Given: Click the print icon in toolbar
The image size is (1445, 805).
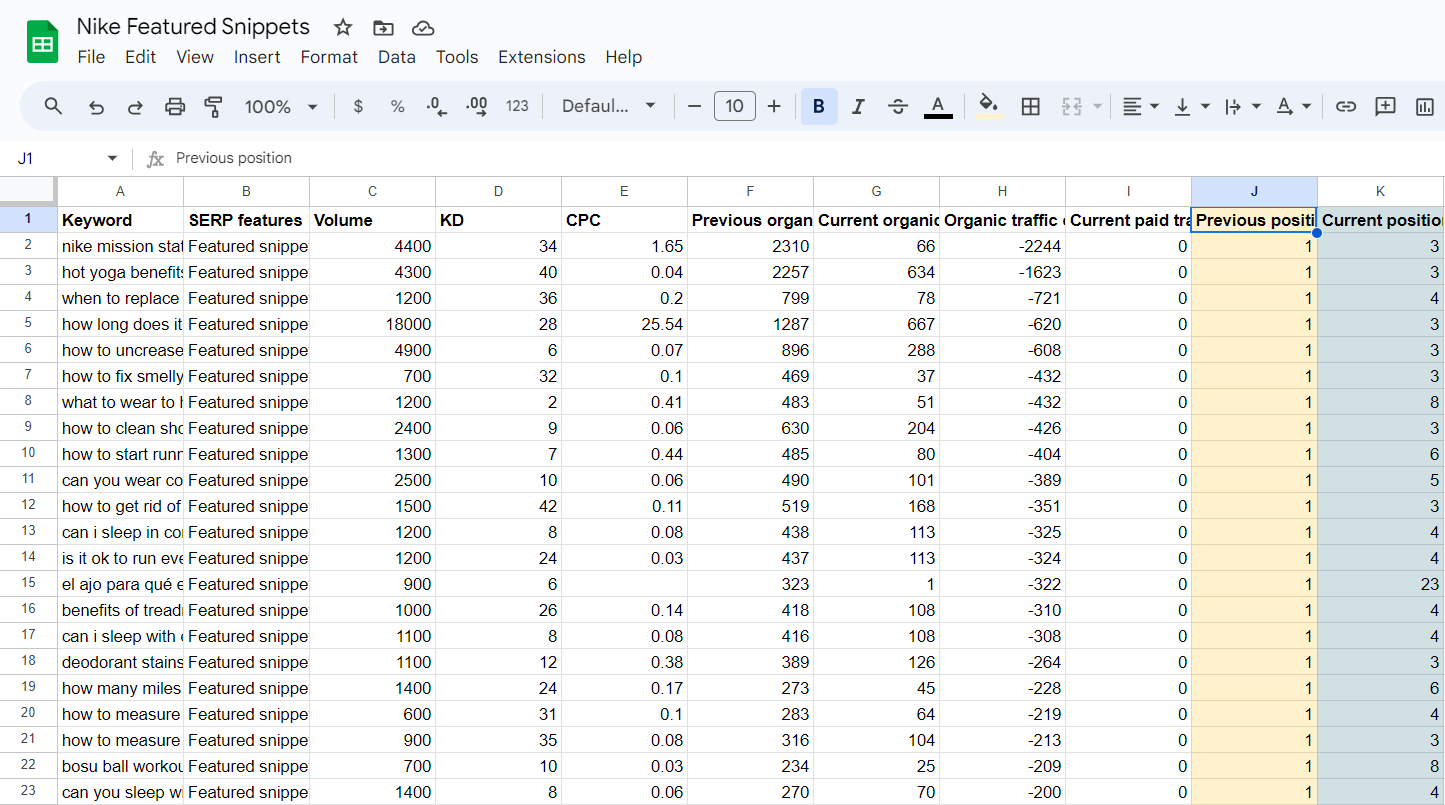Looking at the screenshot, I should coord(175,106).
